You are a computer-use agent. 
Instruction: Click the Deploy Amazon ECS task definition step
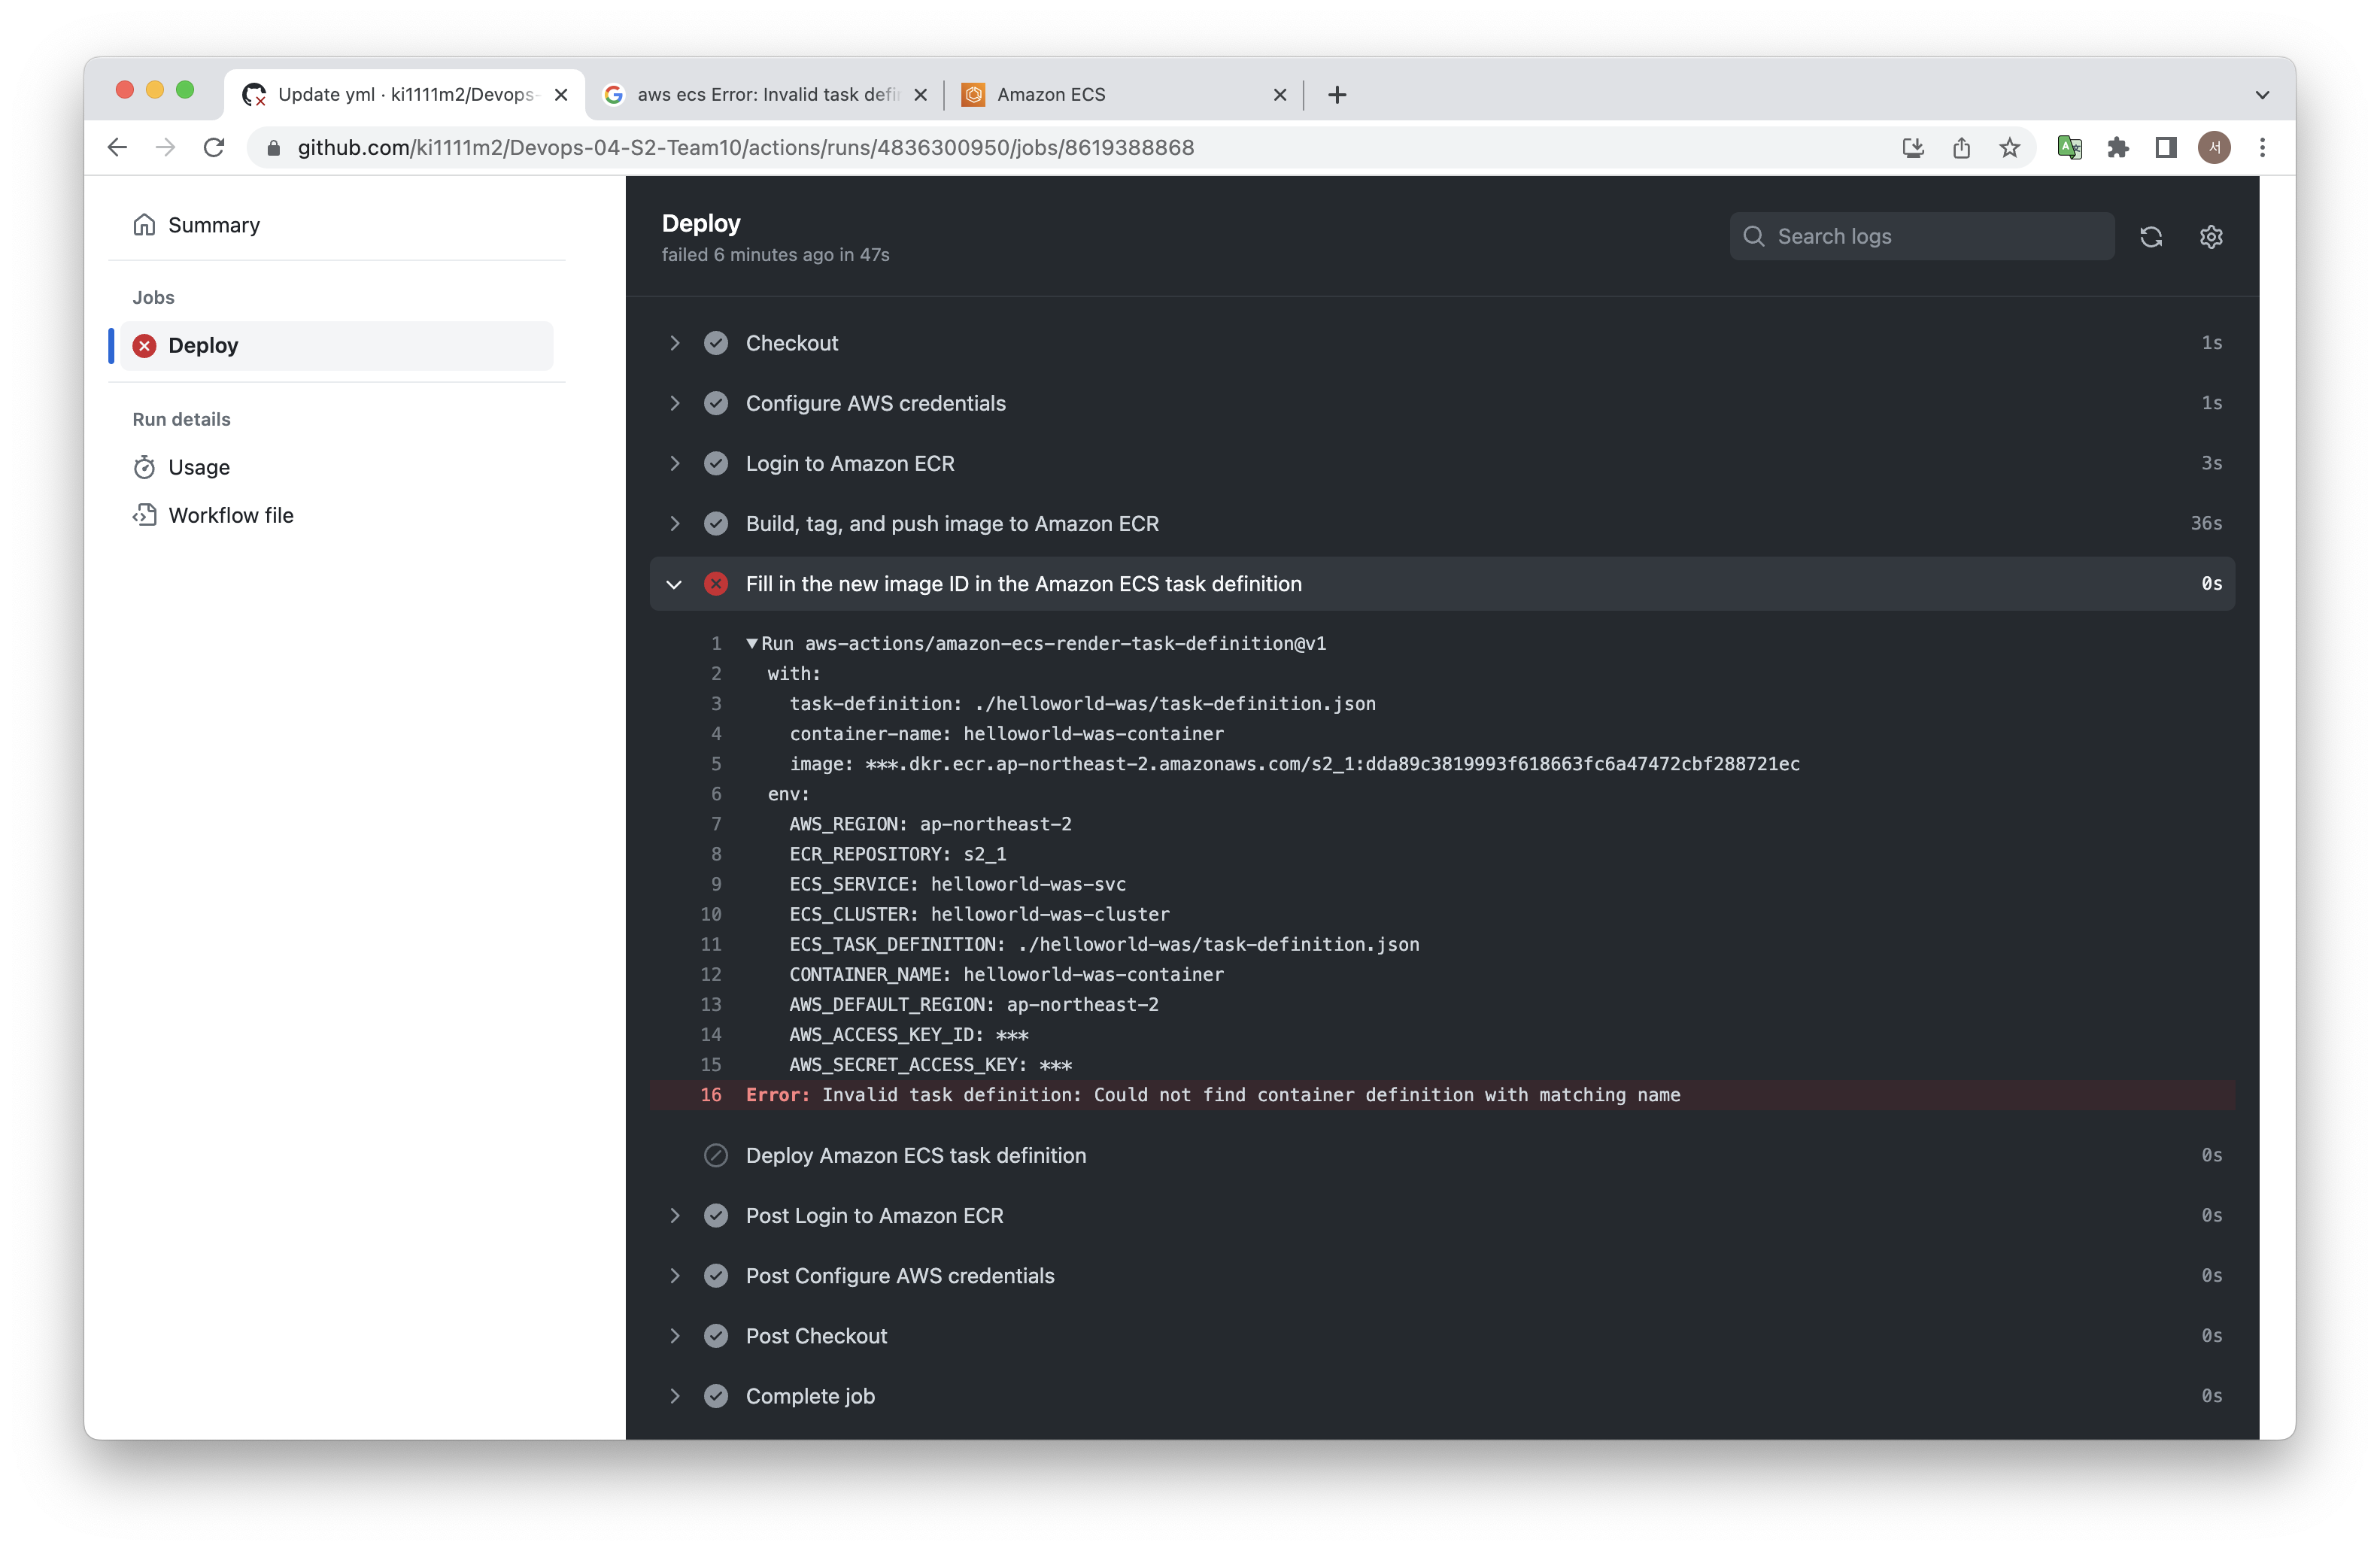tap(916, 1155)
